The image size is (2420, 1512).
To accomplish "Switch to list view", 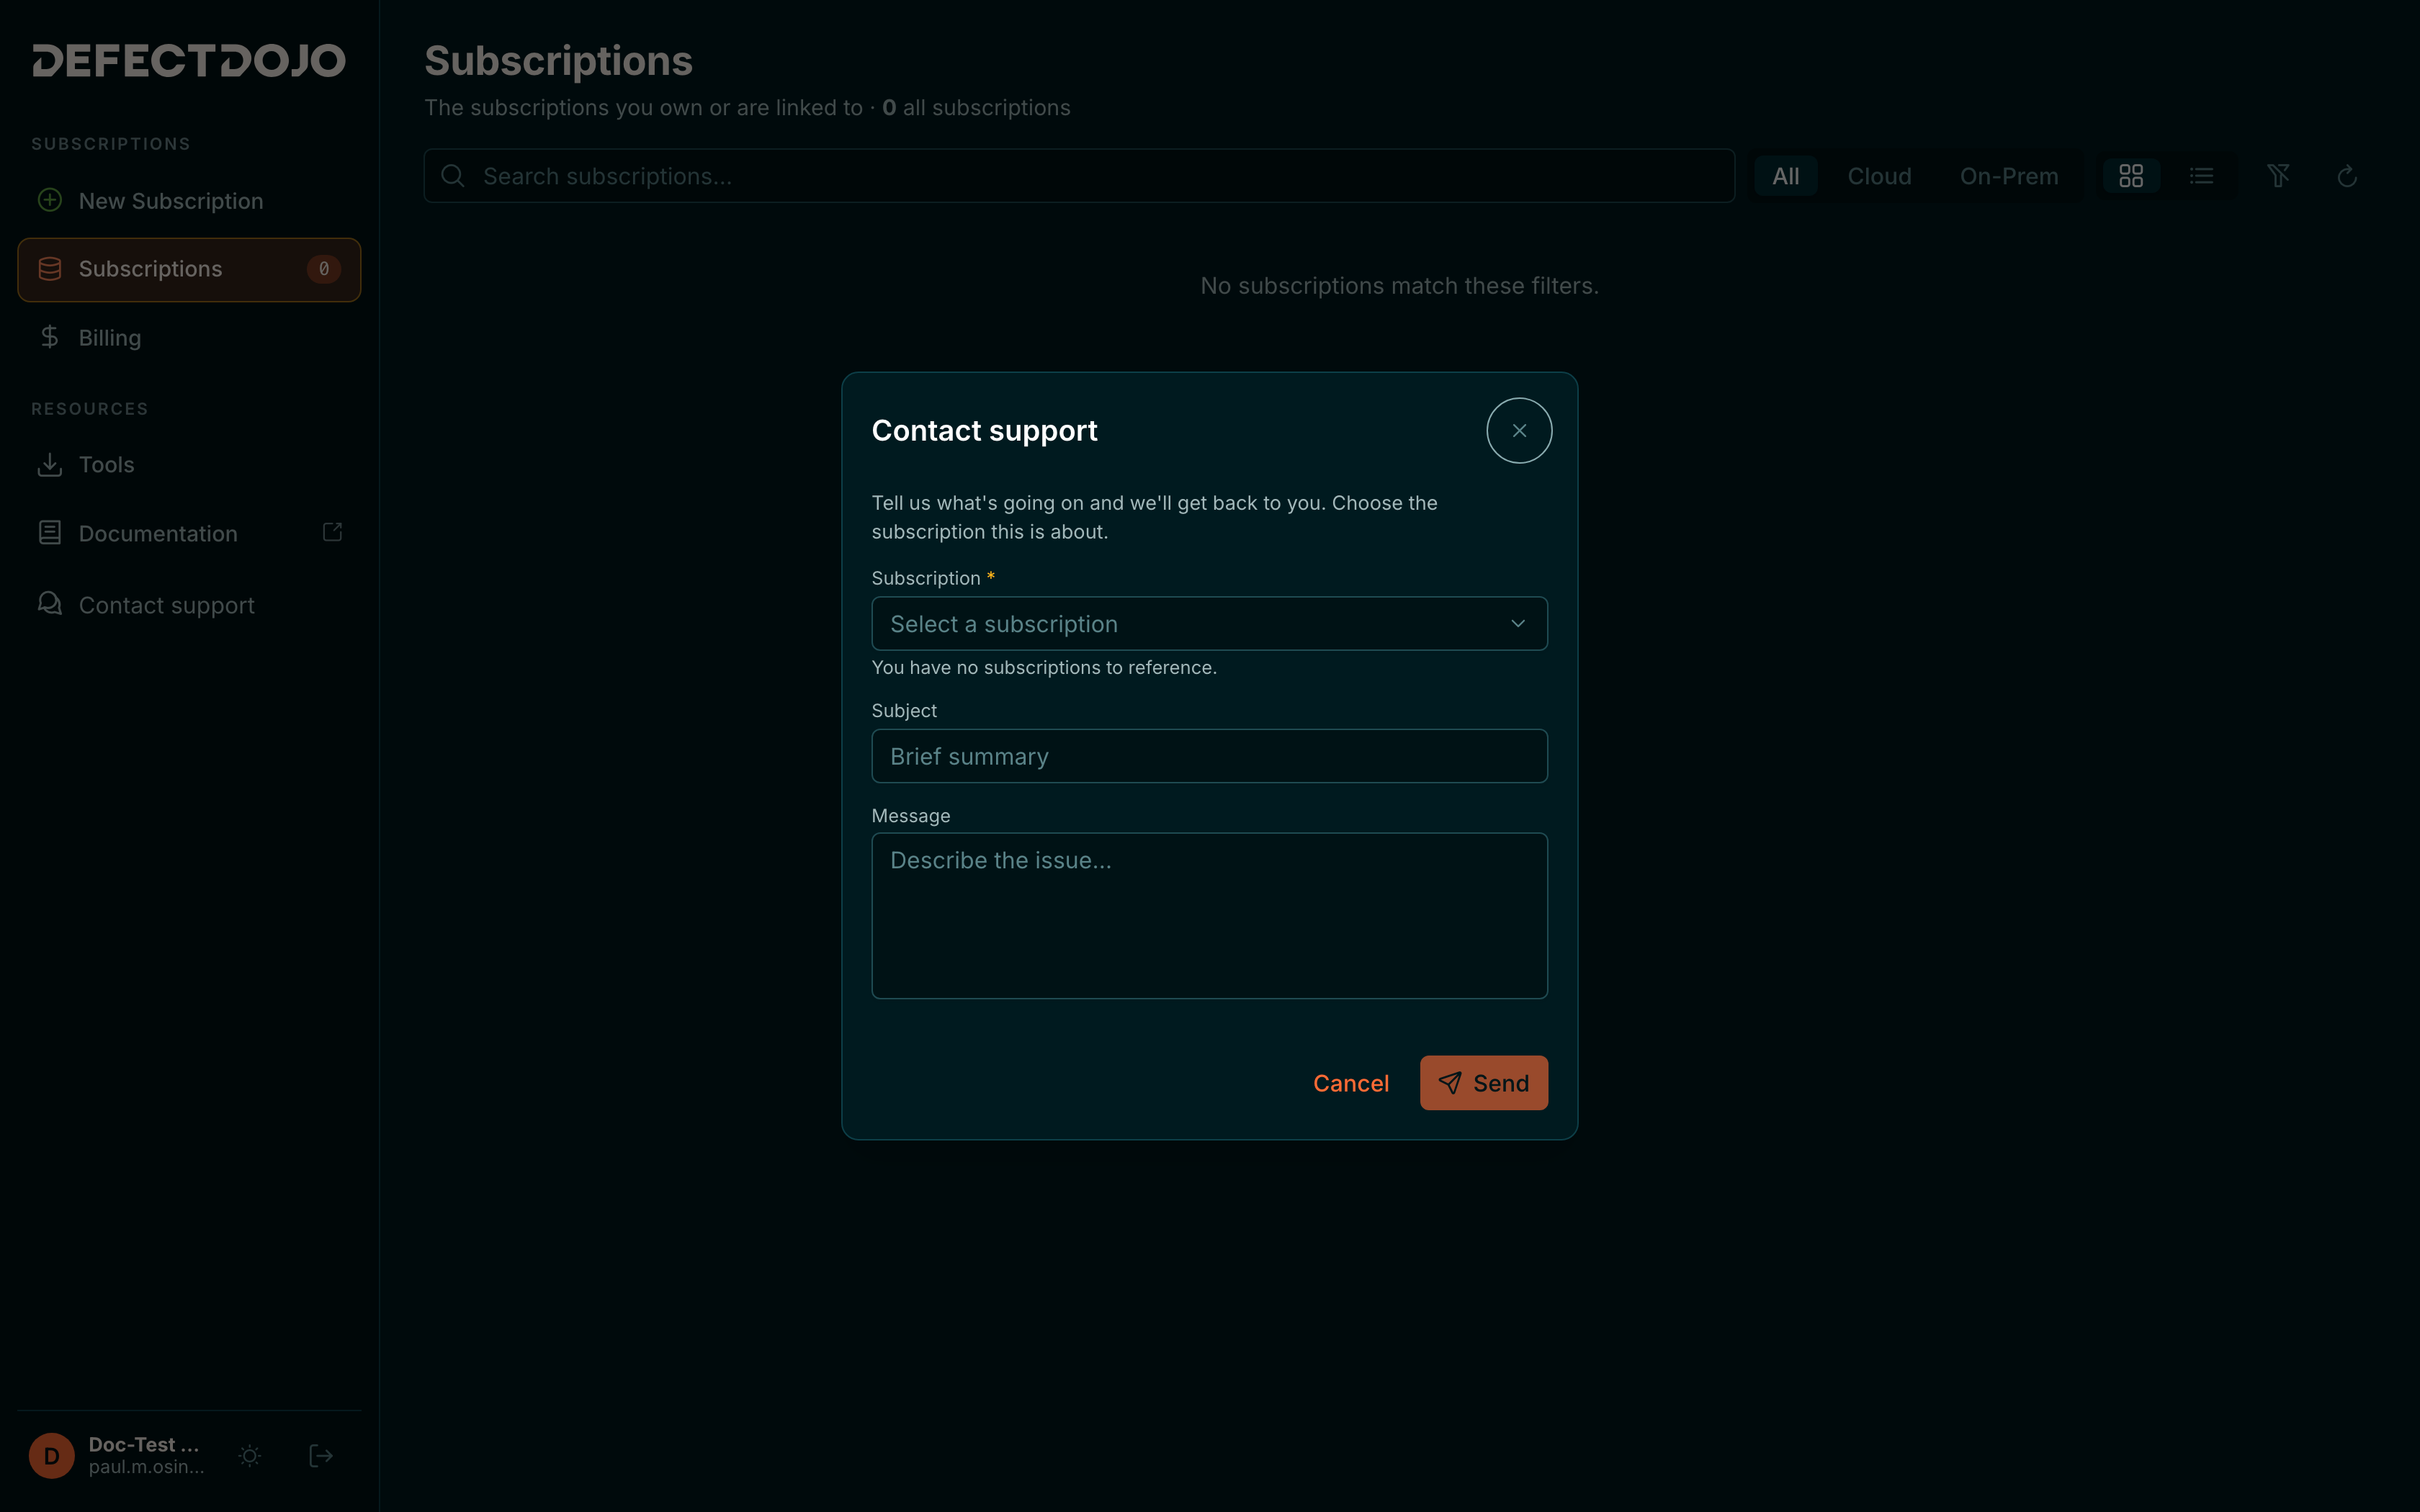I will pyautogui.click(x=2201, y=176).
